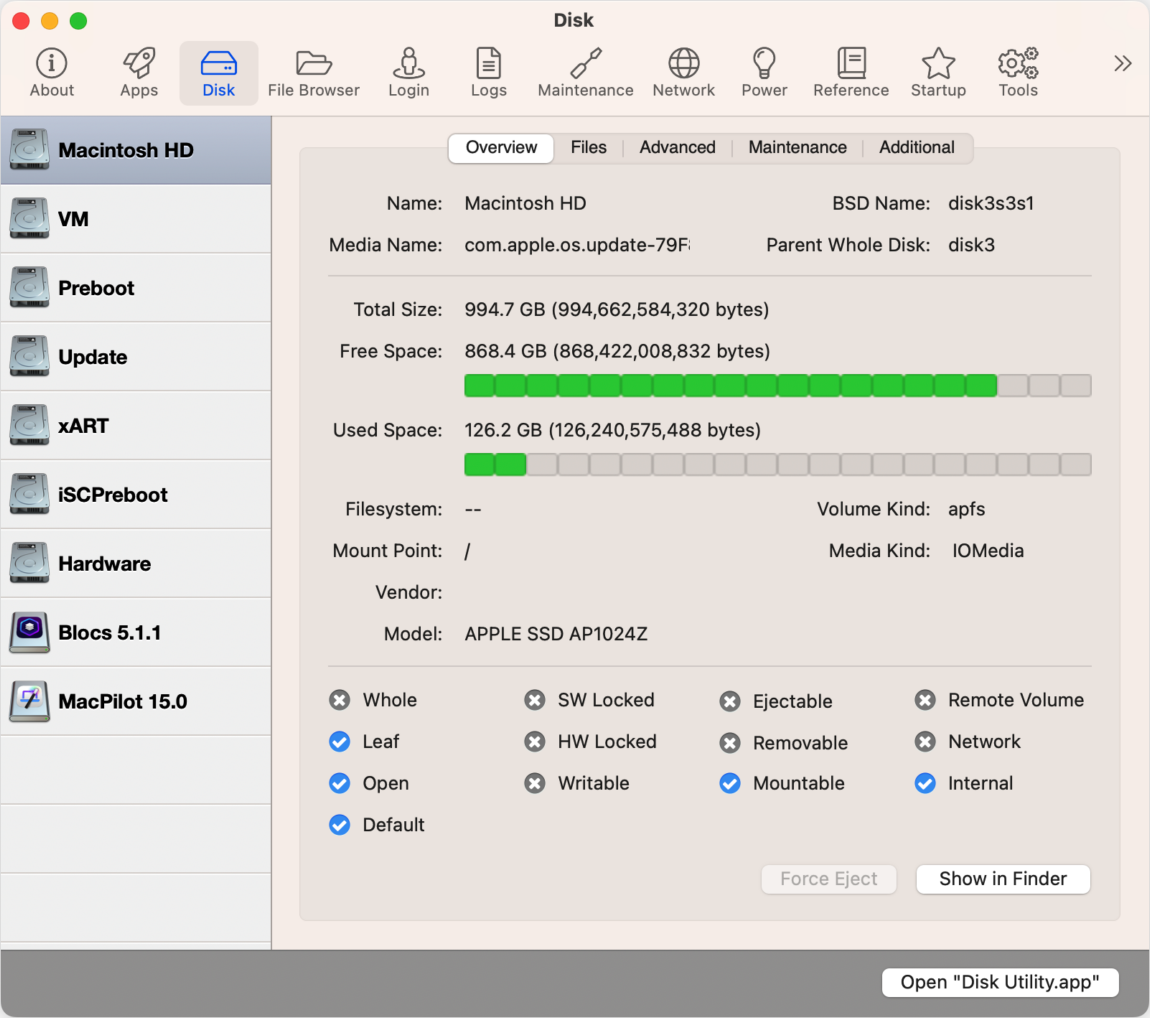1150x1018 pixels.
Task: Click the SW Locked status indicator
Action: coord(535,700)
